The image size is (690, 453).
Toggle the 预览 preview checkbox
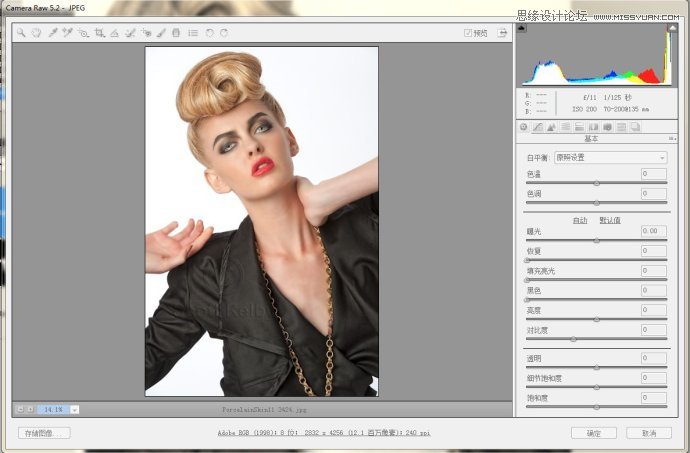point(468,33)
